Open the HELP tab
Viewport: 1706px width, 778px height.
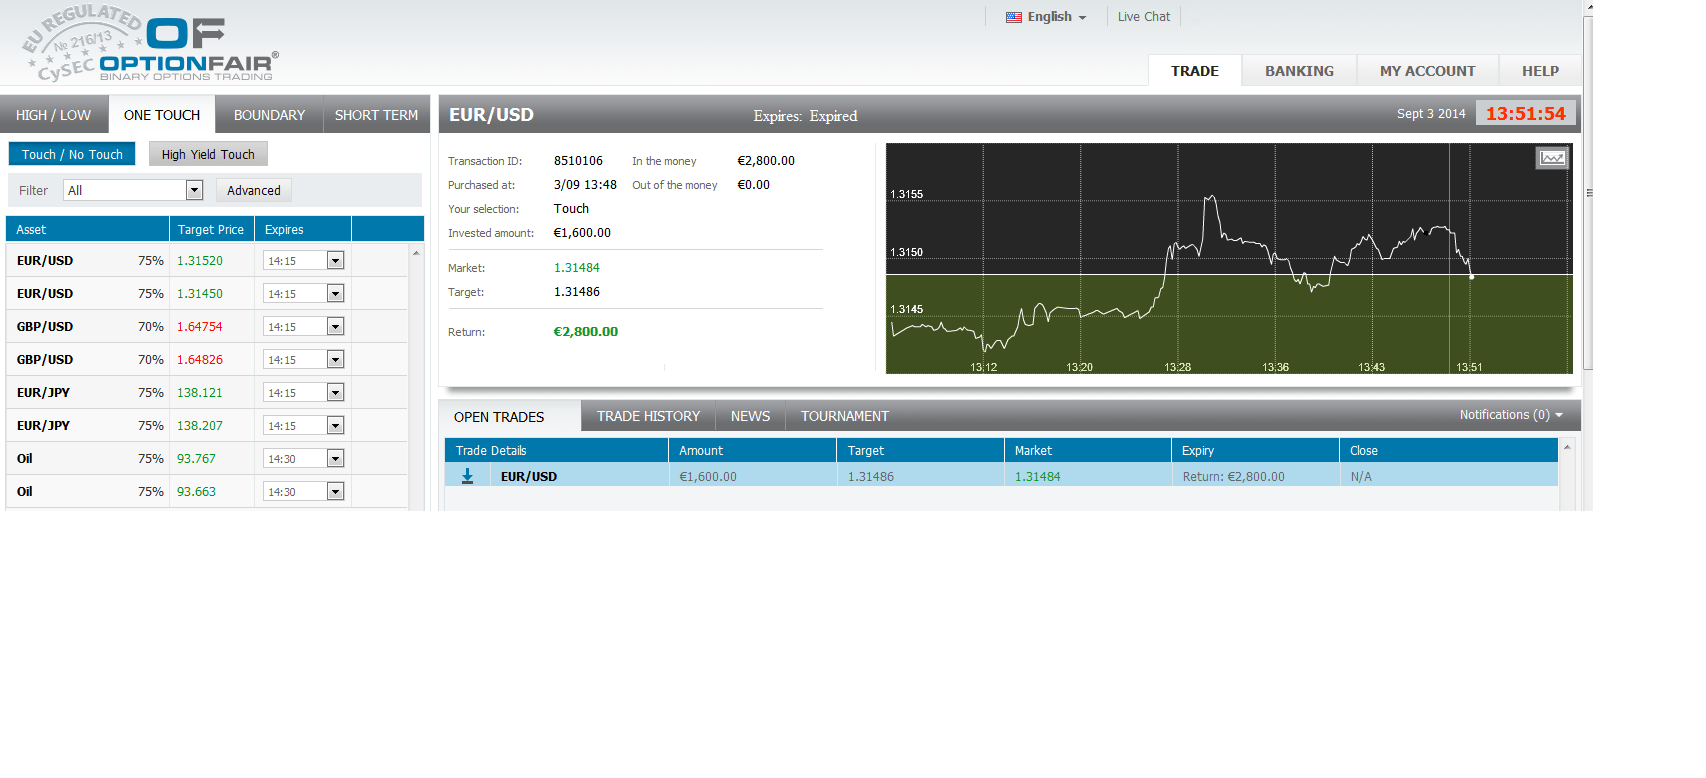pos(1540,71)
